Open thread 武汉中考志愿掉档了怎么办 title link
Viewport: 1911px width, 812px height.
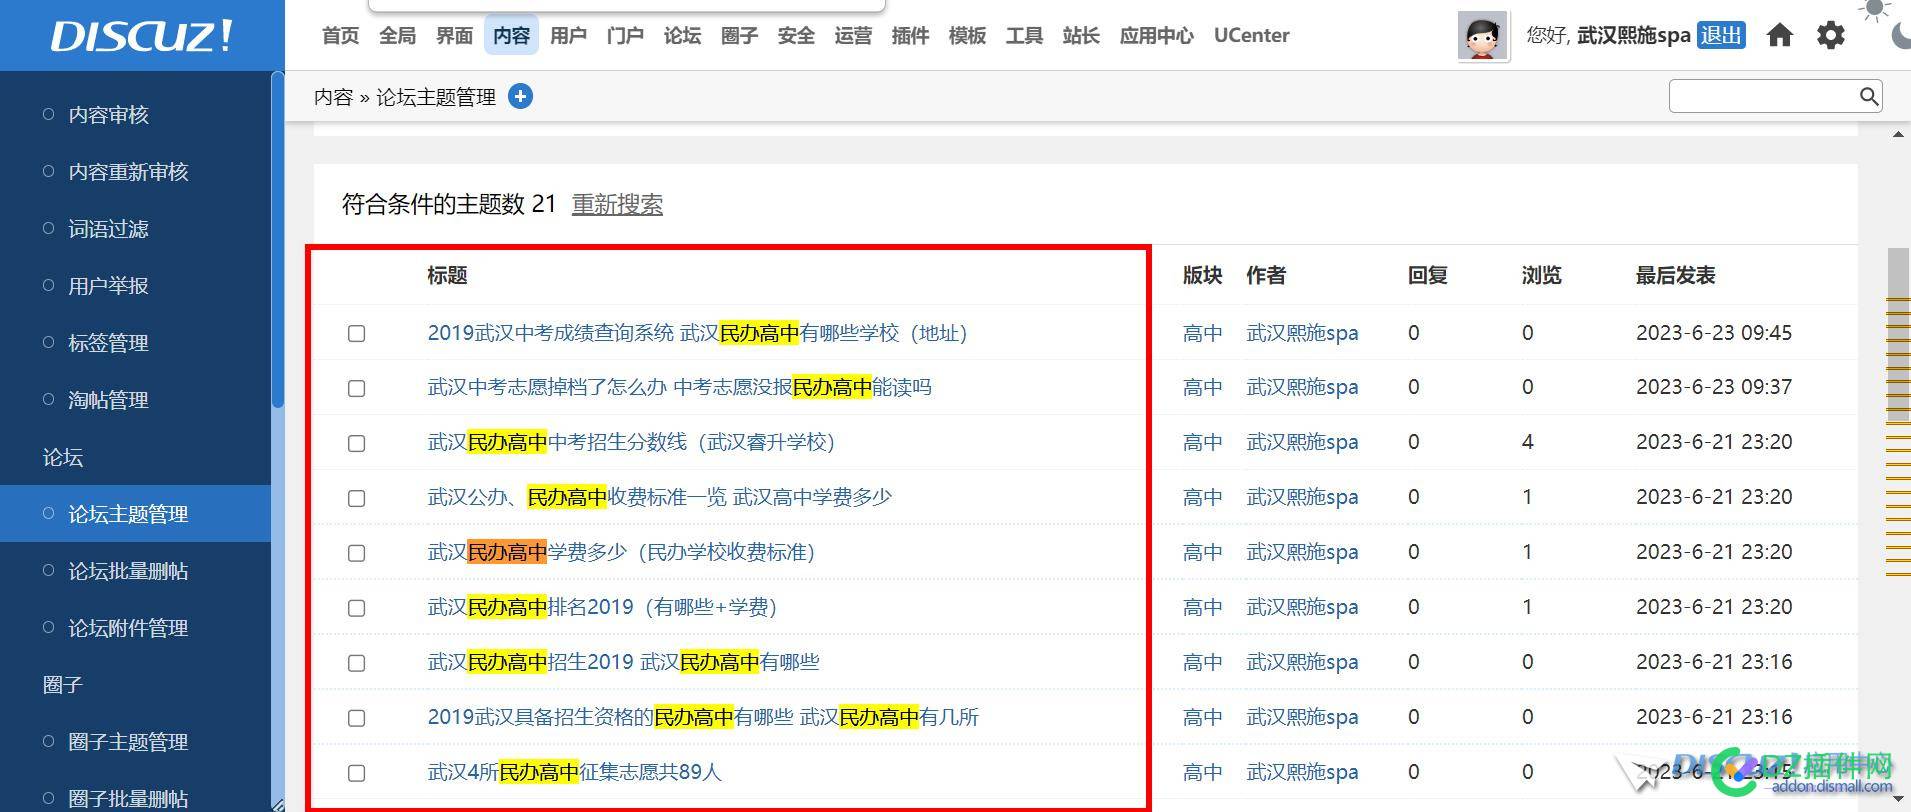(x=679, y=387)
